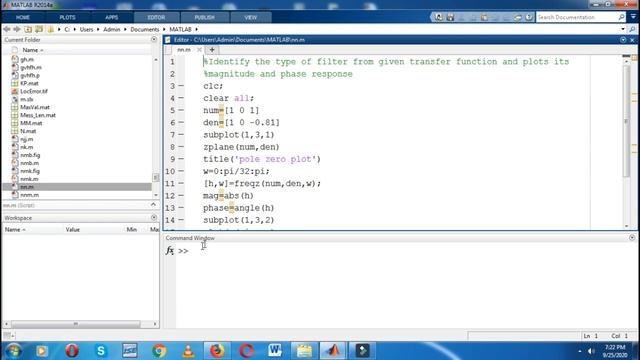Open the help question mark icon

click(x=529, y=17)
